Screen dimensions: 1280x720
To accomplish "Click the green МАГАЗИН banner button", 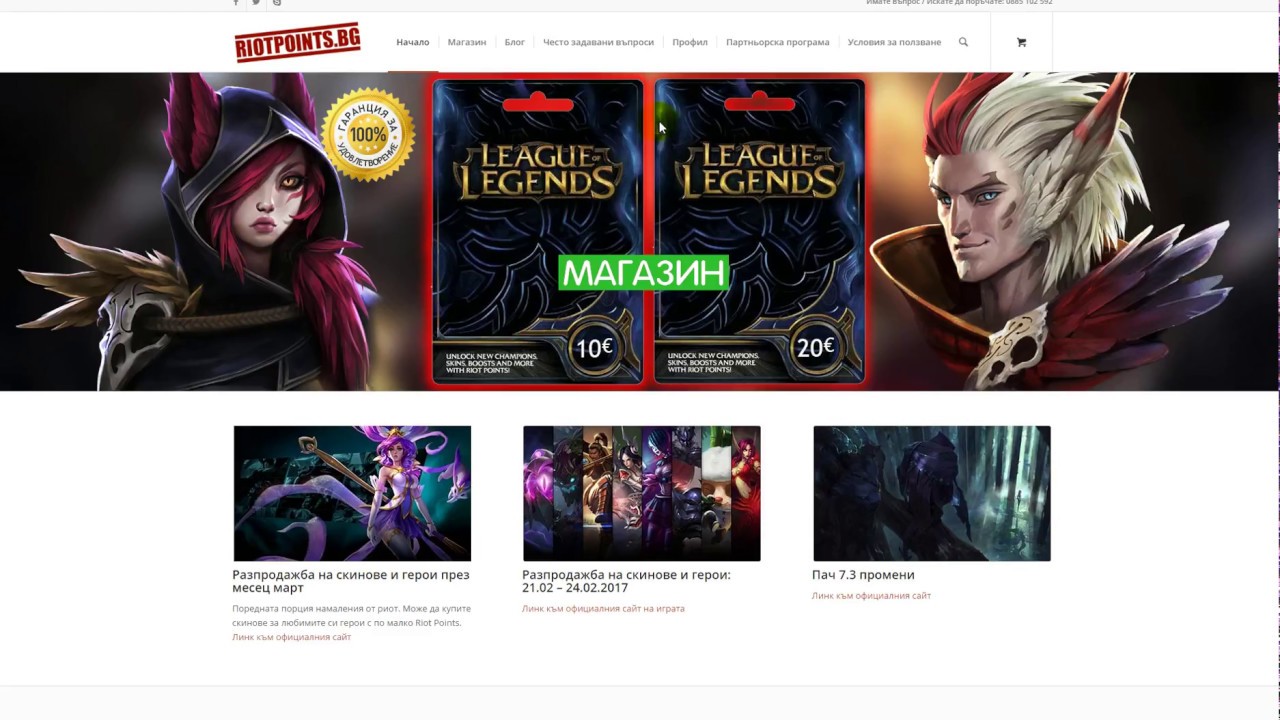I will click(644, 273).
